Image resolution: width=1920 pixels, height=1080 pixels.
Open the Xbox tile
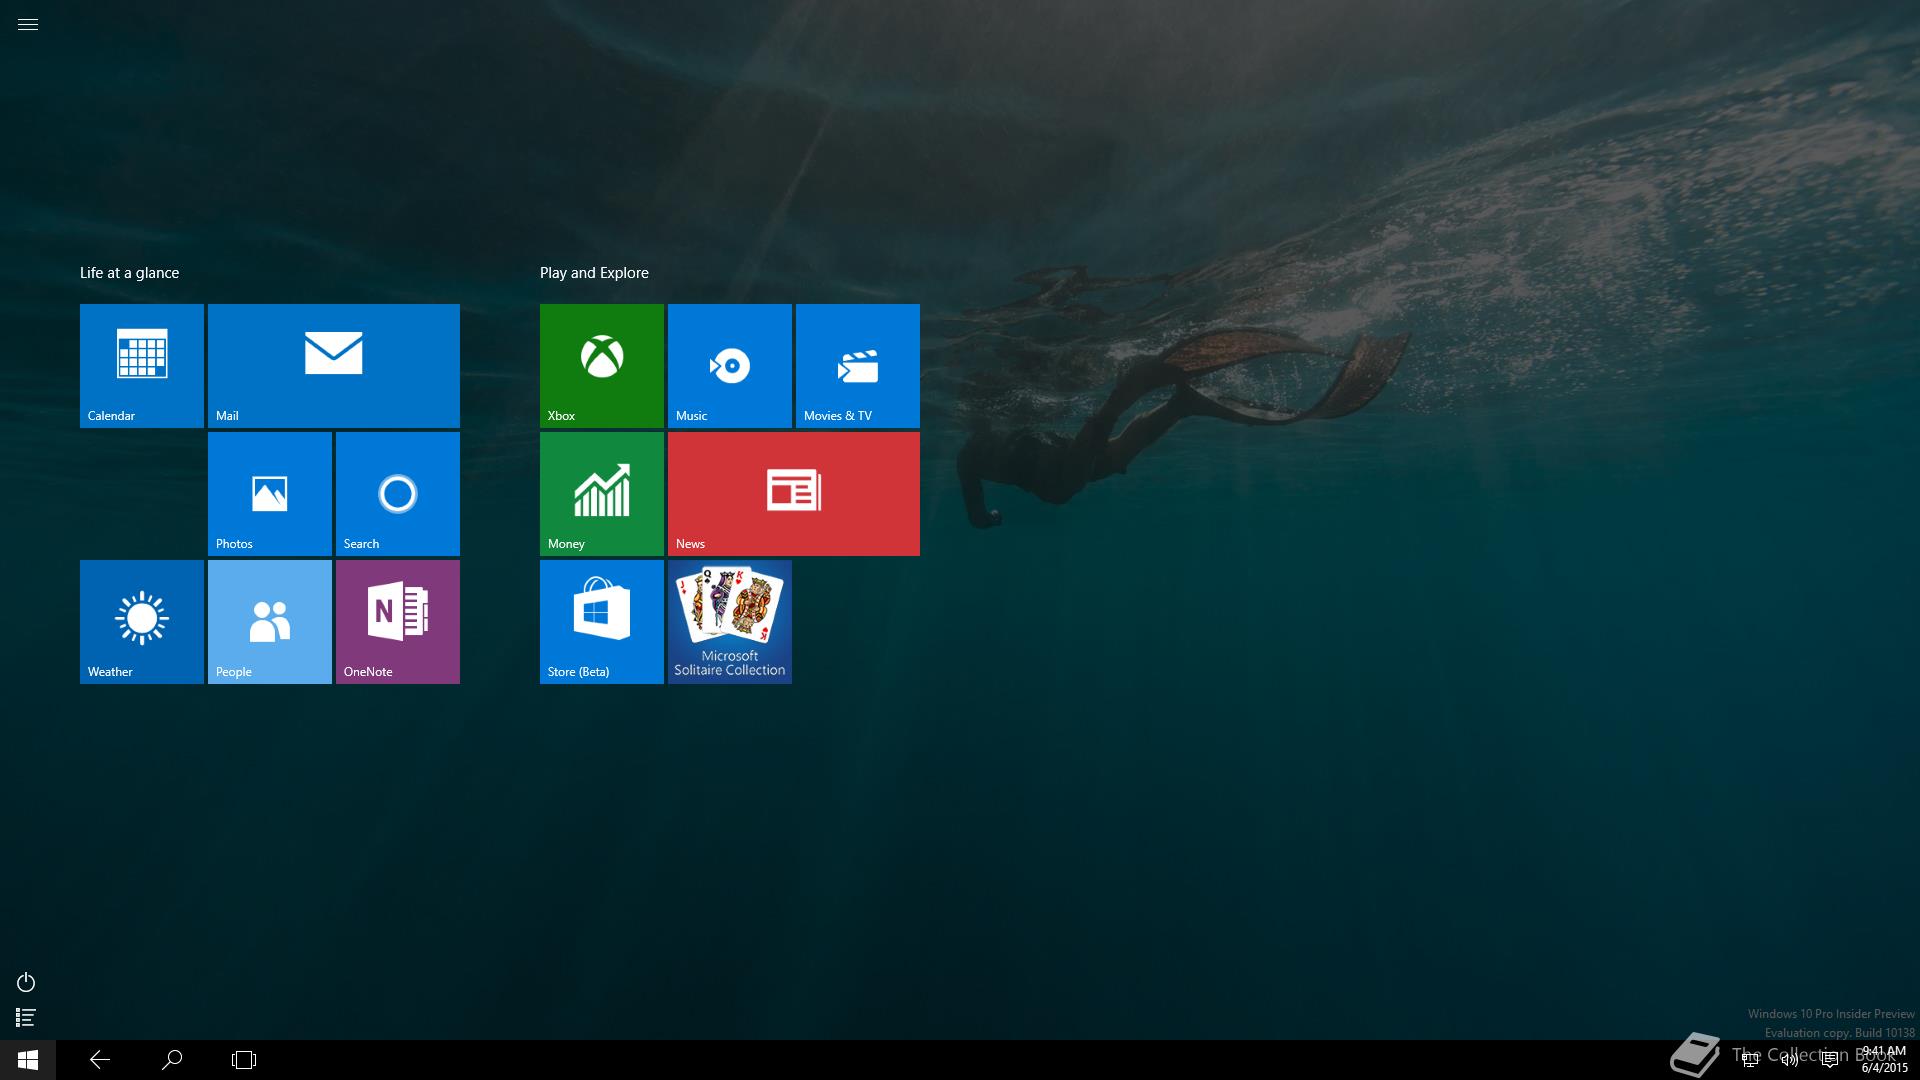click(602, 366)
